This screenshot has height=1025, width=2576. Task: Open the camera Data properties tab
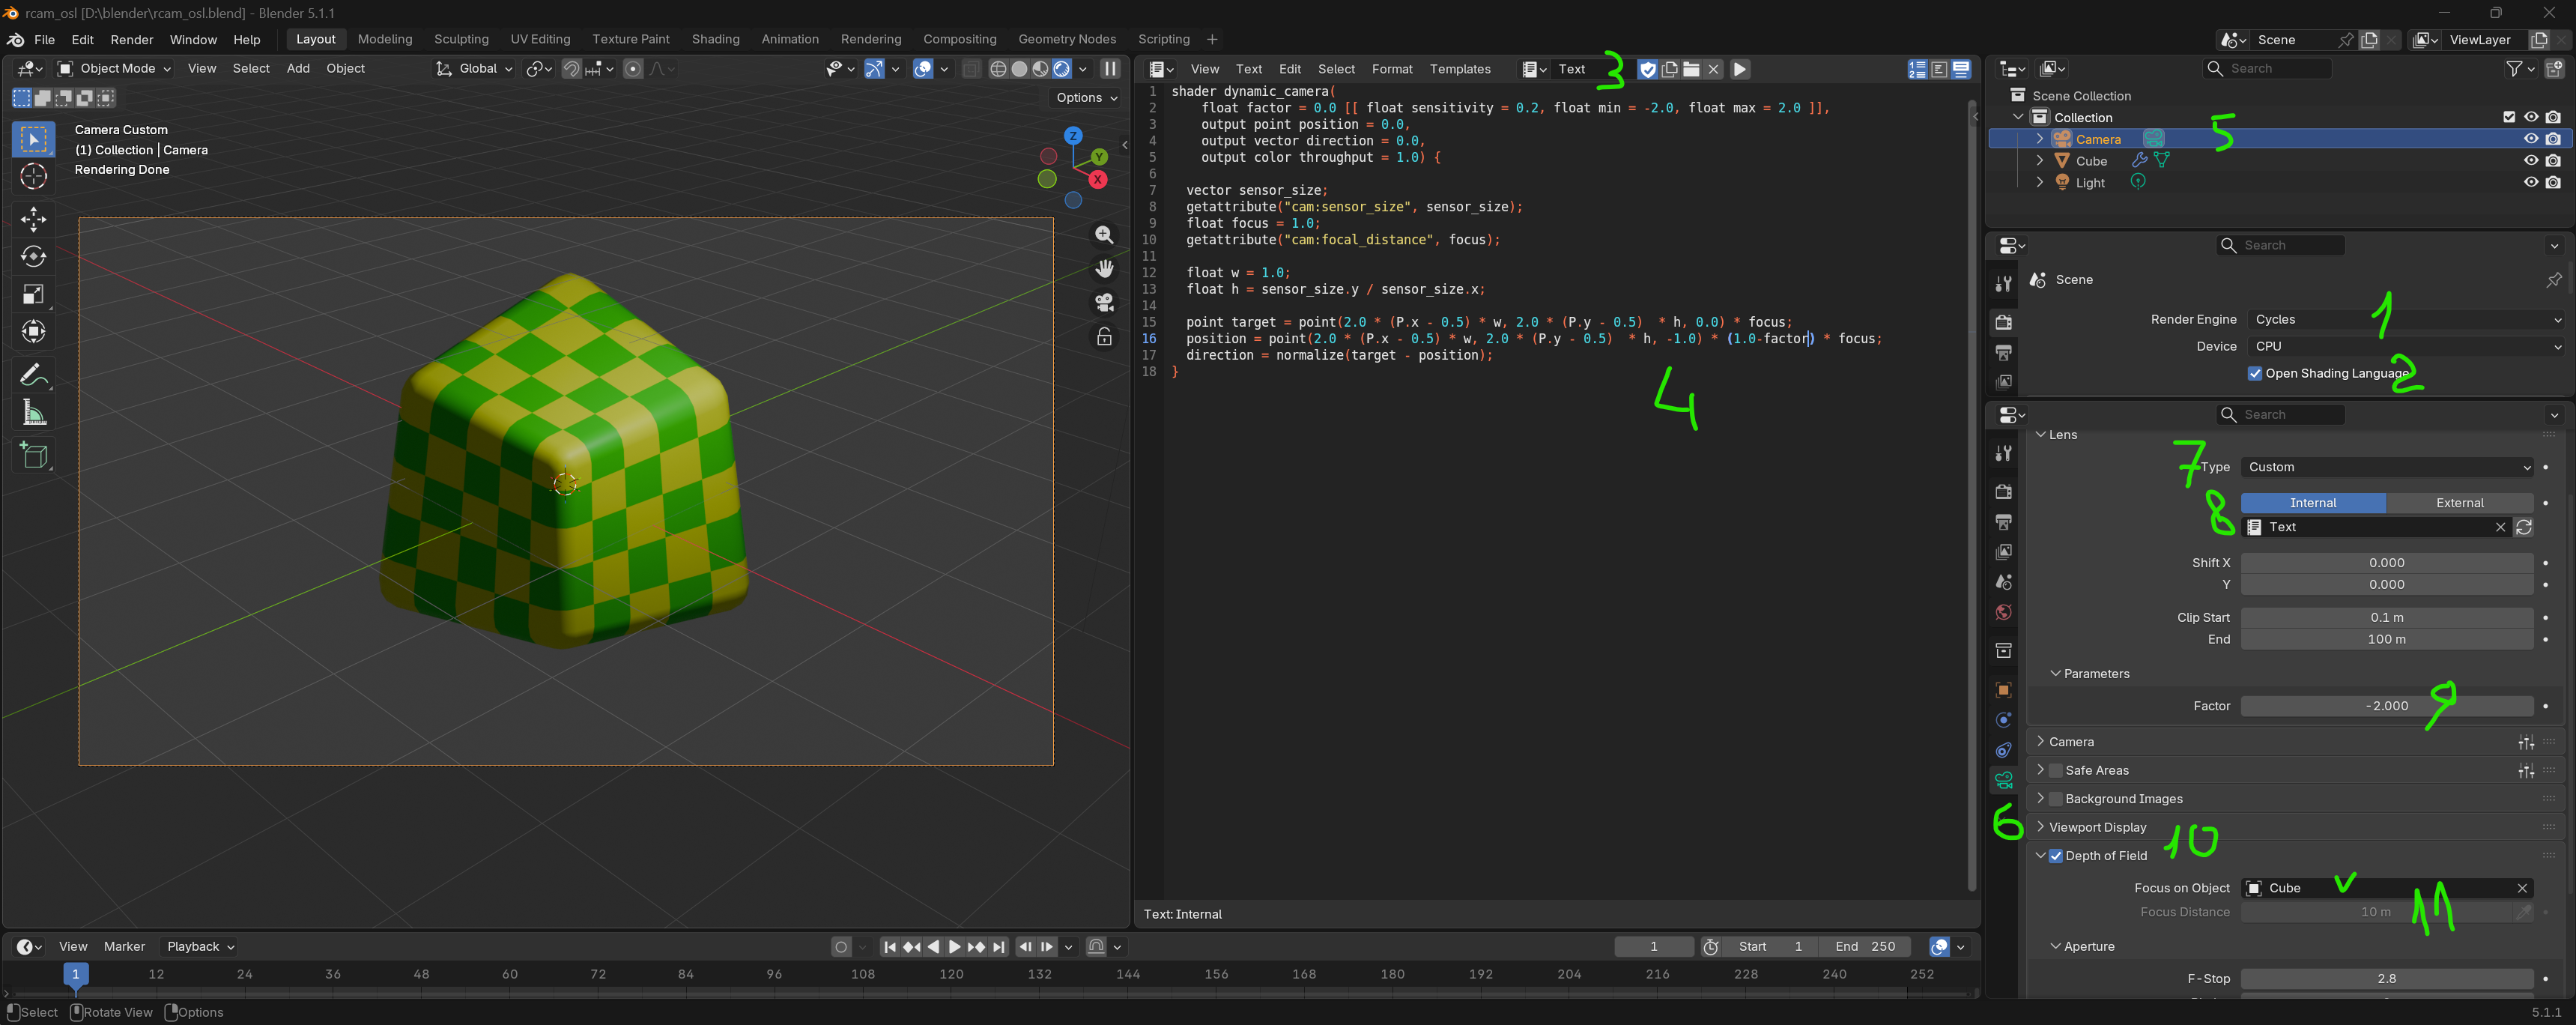point(2003,780)
